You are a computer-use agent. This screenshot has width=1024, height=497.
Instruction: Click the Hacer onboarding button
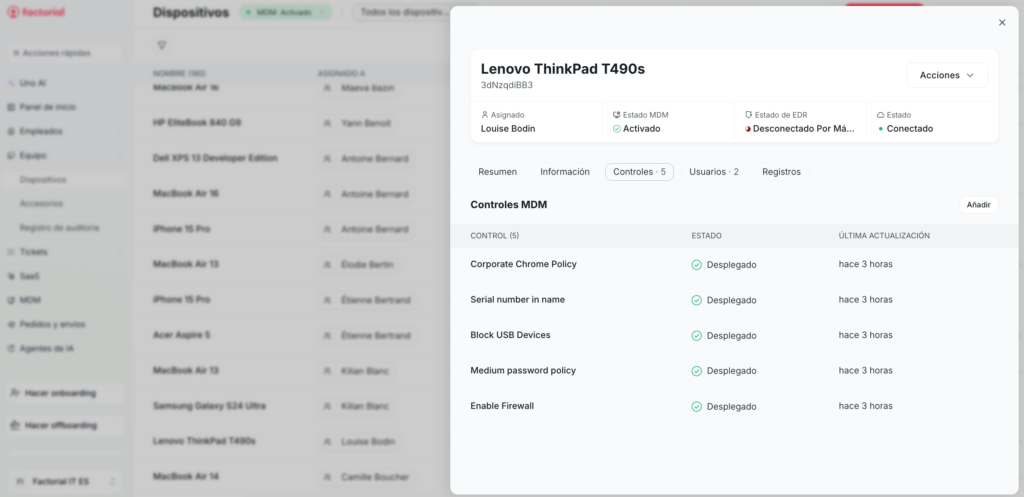click(64, 394)
